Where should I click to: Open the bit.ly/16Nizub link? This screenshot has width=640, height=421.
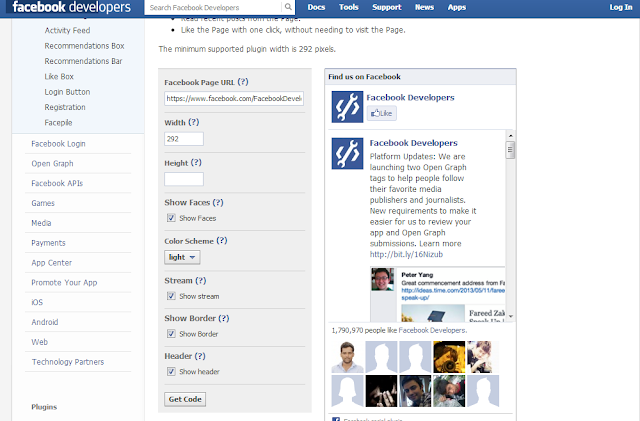coord(406,254)
